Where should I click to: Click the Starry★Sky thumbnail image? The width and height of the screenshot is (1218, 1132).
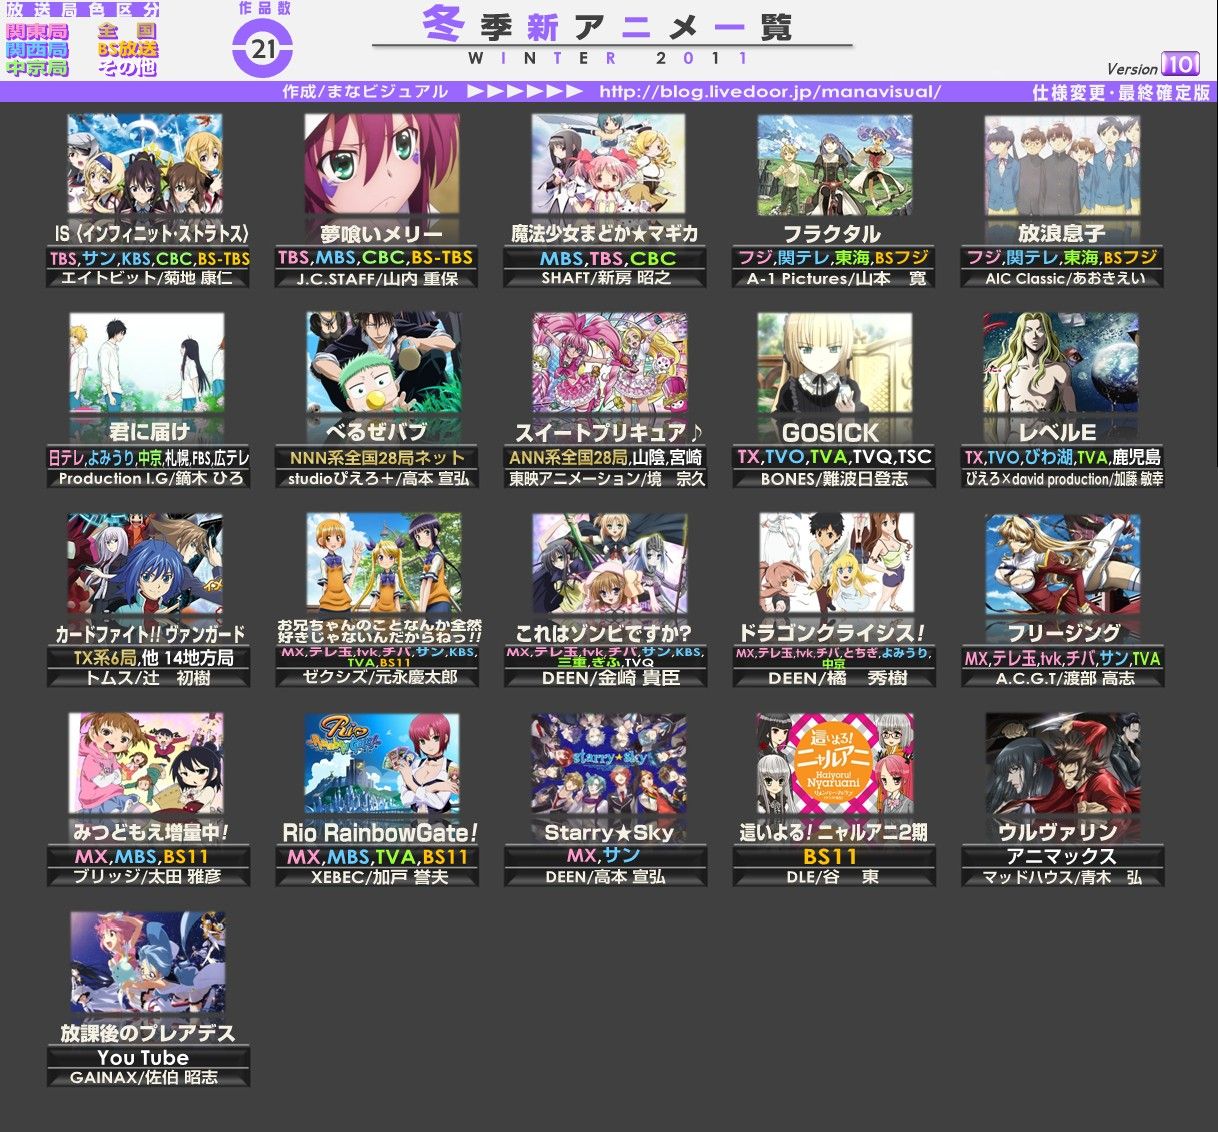click(x=609, y=762)
